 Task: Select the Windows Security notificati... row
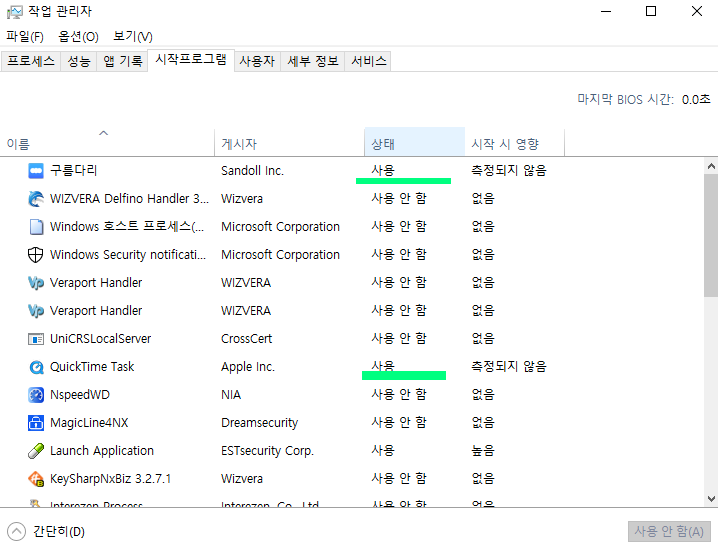[352, 255]
